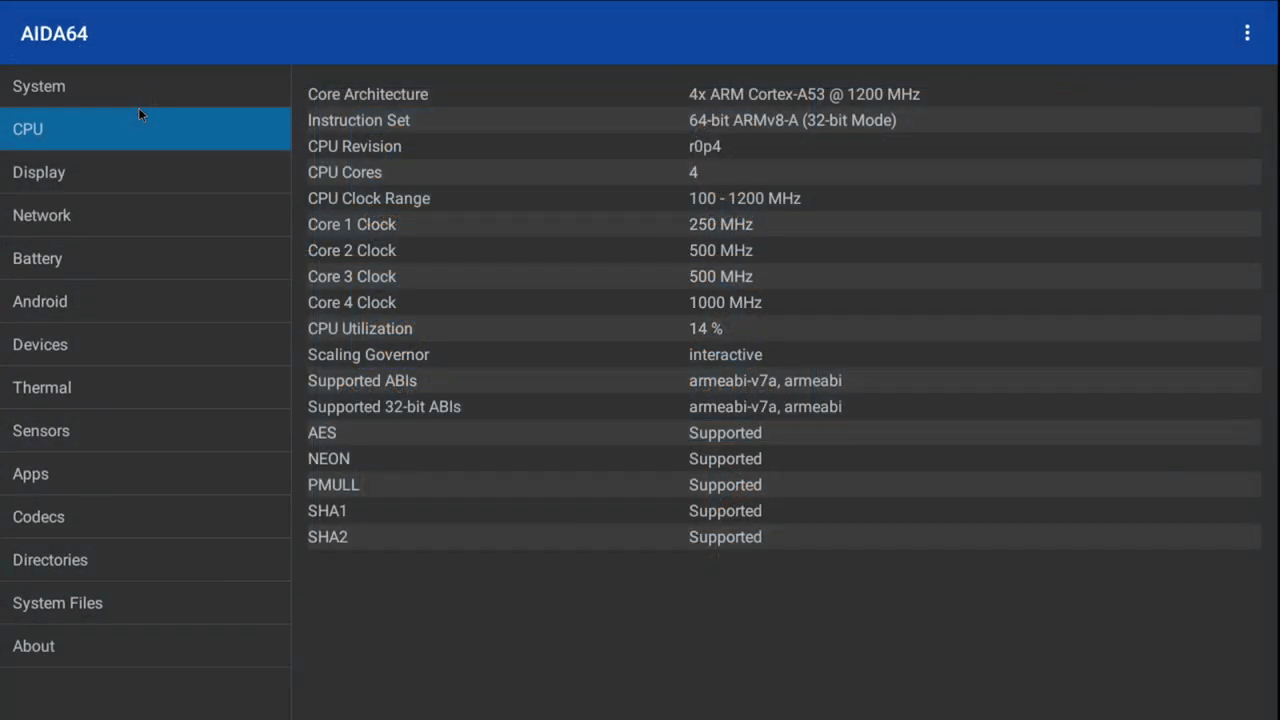The width and height of the screenshot is (1280, 720).
Task: Select the CPU section
Action: pyautogui.click(x=145, y=129)
